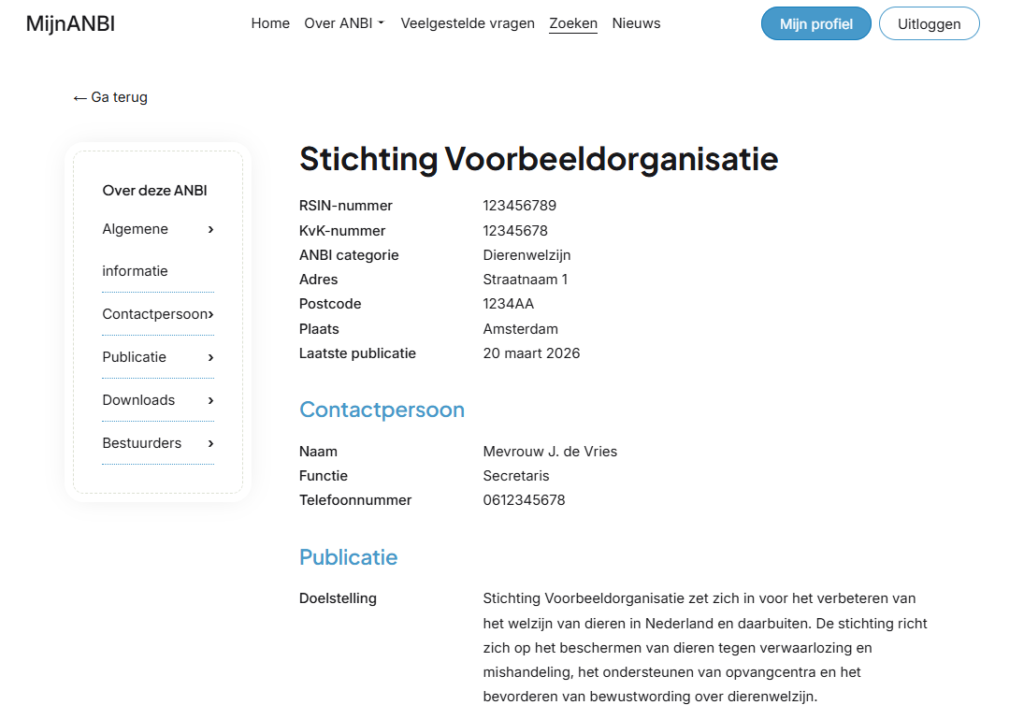1024x705 pixels.
Task: Expand the Over ANBI dropdown menu
Action: [x=344, y=24]
